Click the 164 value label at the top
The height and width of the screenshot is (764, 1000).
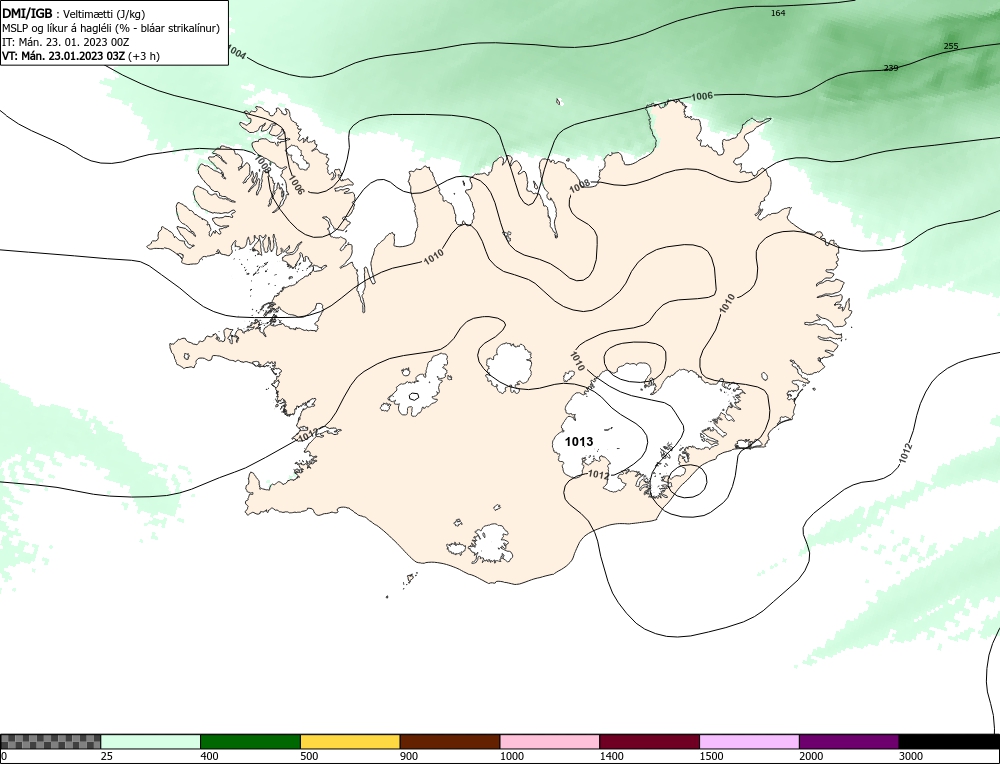[778, 13]
